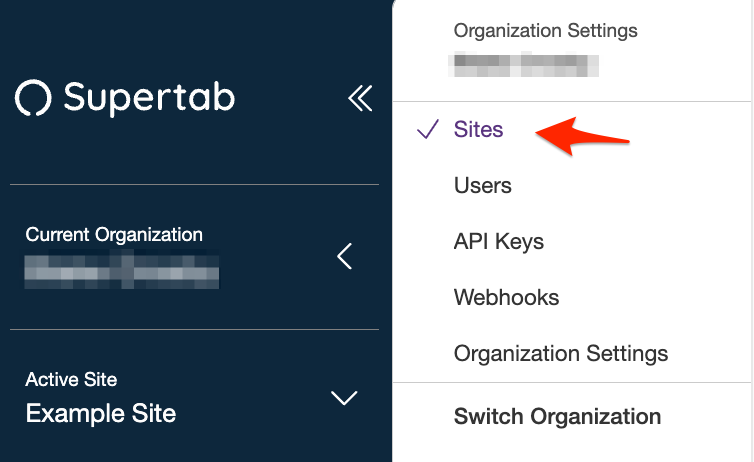The width and height of the screenshot is (754, 462).
Task: Click the Organization Settings header at menu top
Action: 545,31
